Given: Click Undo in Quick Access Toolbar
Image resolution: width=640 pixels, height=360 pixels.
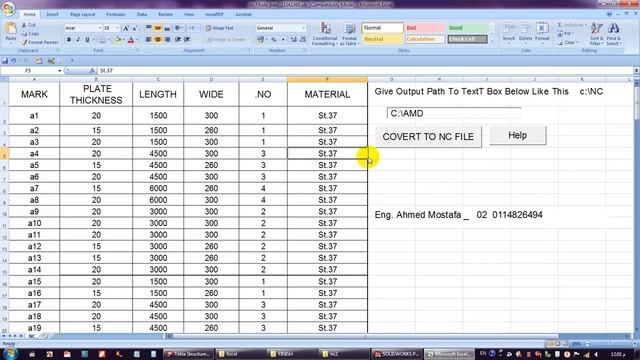Looking at the screenshot, I should point(13,61).
